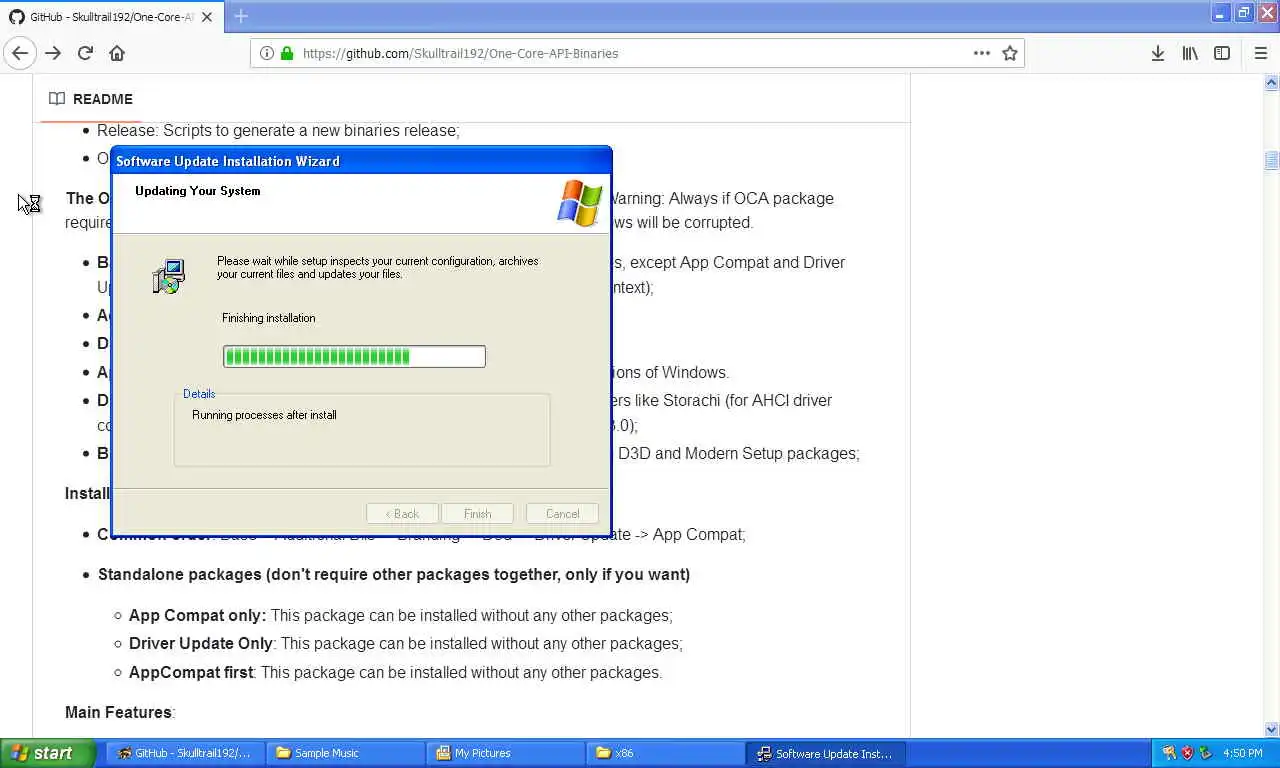Switch to My Pictures taskbar window
This screenshot has height=768, width=1280.
503,753
